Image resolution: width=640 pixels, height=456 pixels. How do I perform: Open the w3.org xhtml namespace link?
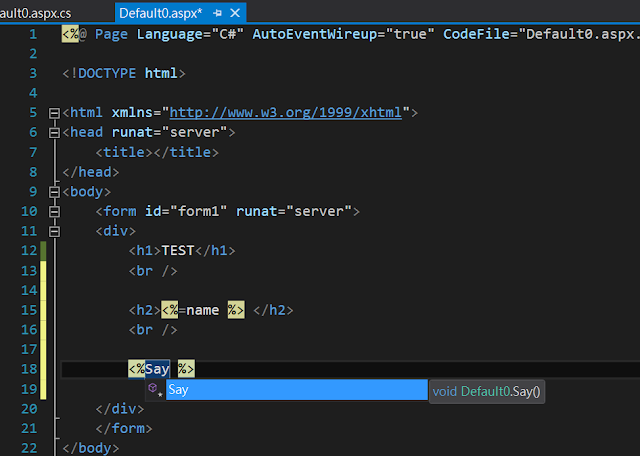[x=286, y=112]
